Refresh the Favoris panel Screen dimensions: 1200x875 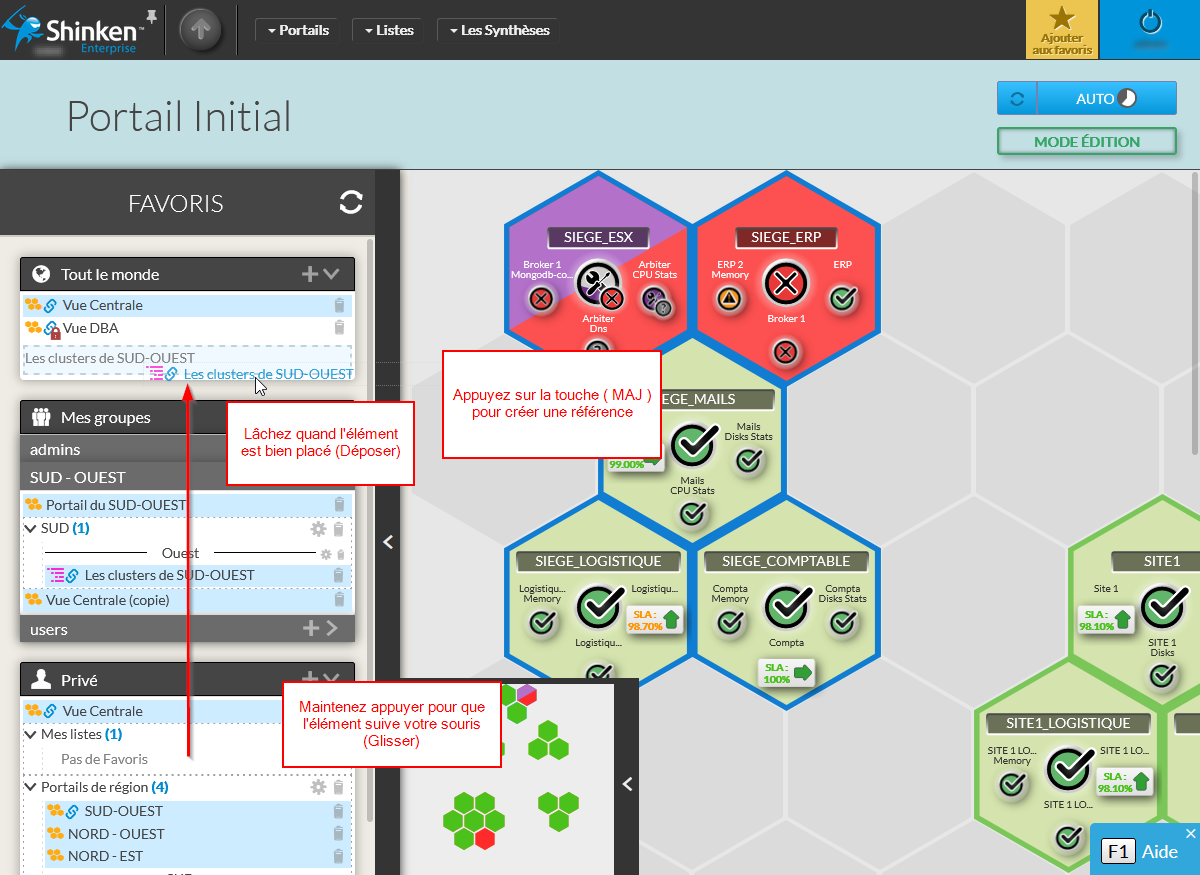point(350,203)
